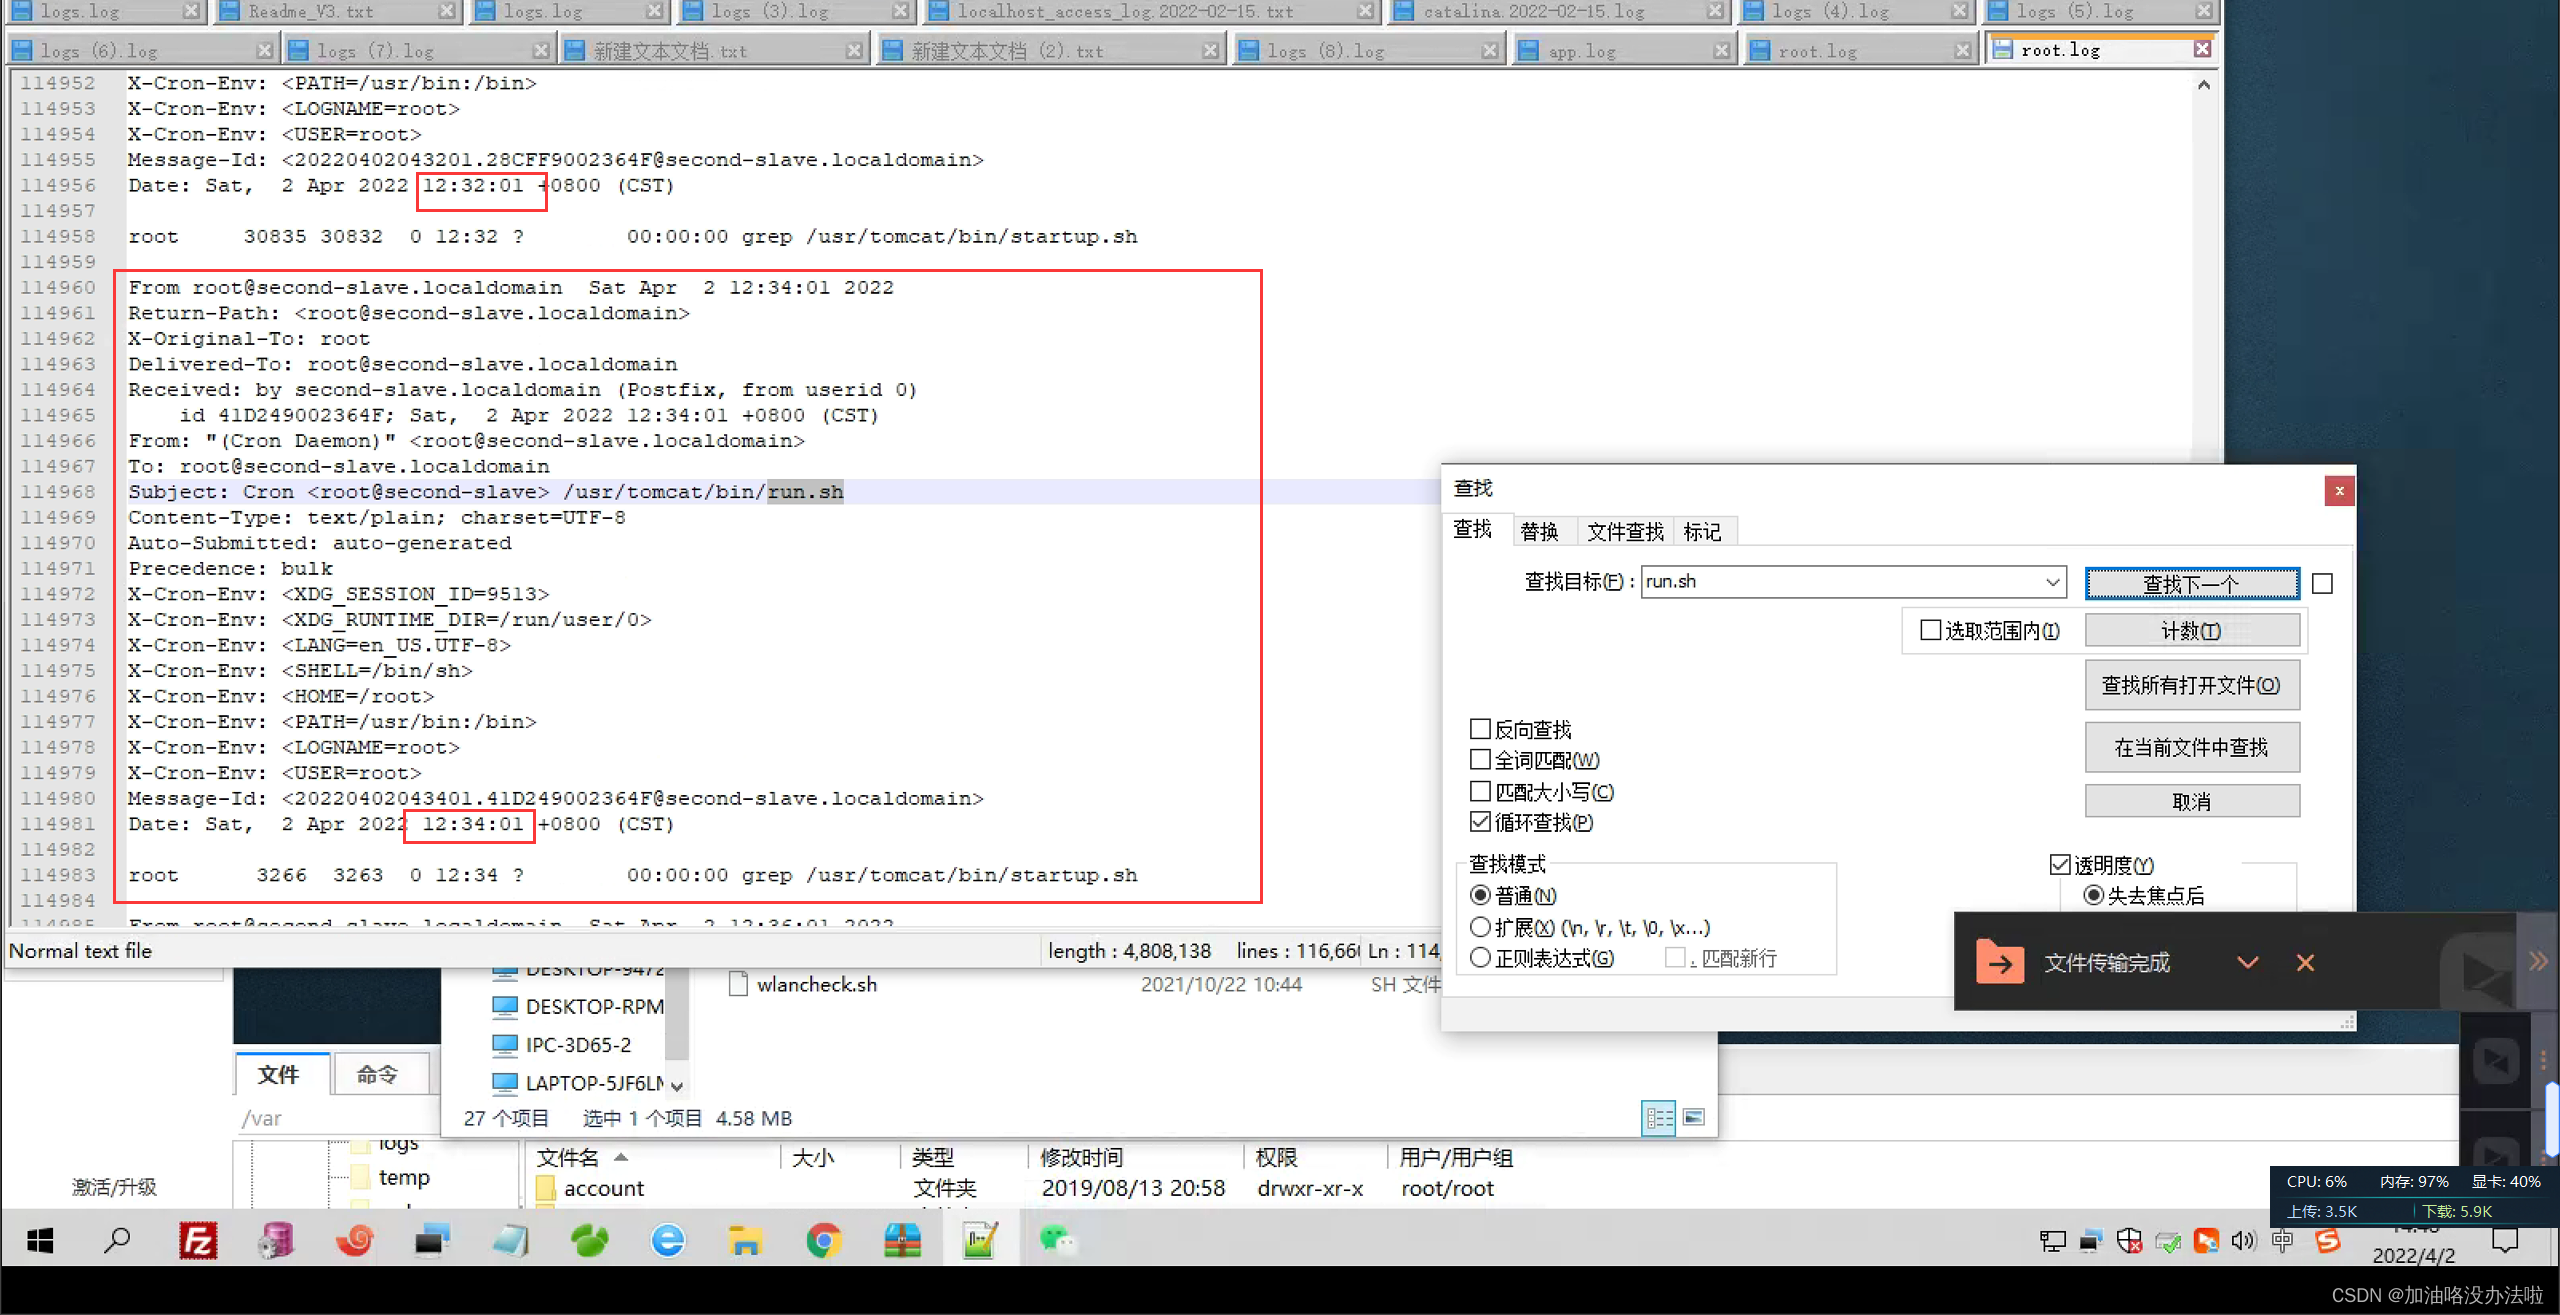The width and height of the screenshot is (2560, 1315).
Task: Click the 取消 button
Action: (x=2192, y=801)
